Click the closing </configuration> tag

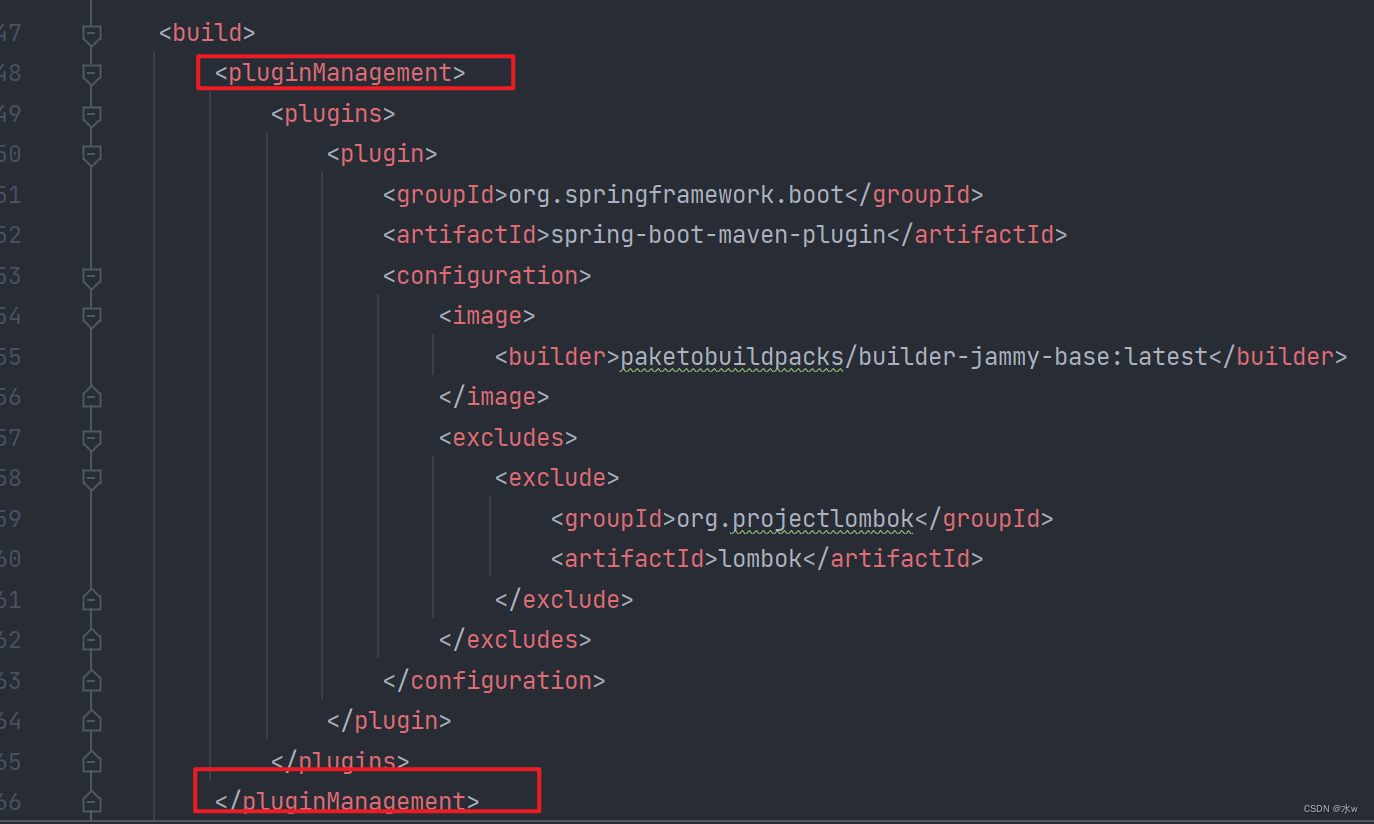(x=494, y=680)
